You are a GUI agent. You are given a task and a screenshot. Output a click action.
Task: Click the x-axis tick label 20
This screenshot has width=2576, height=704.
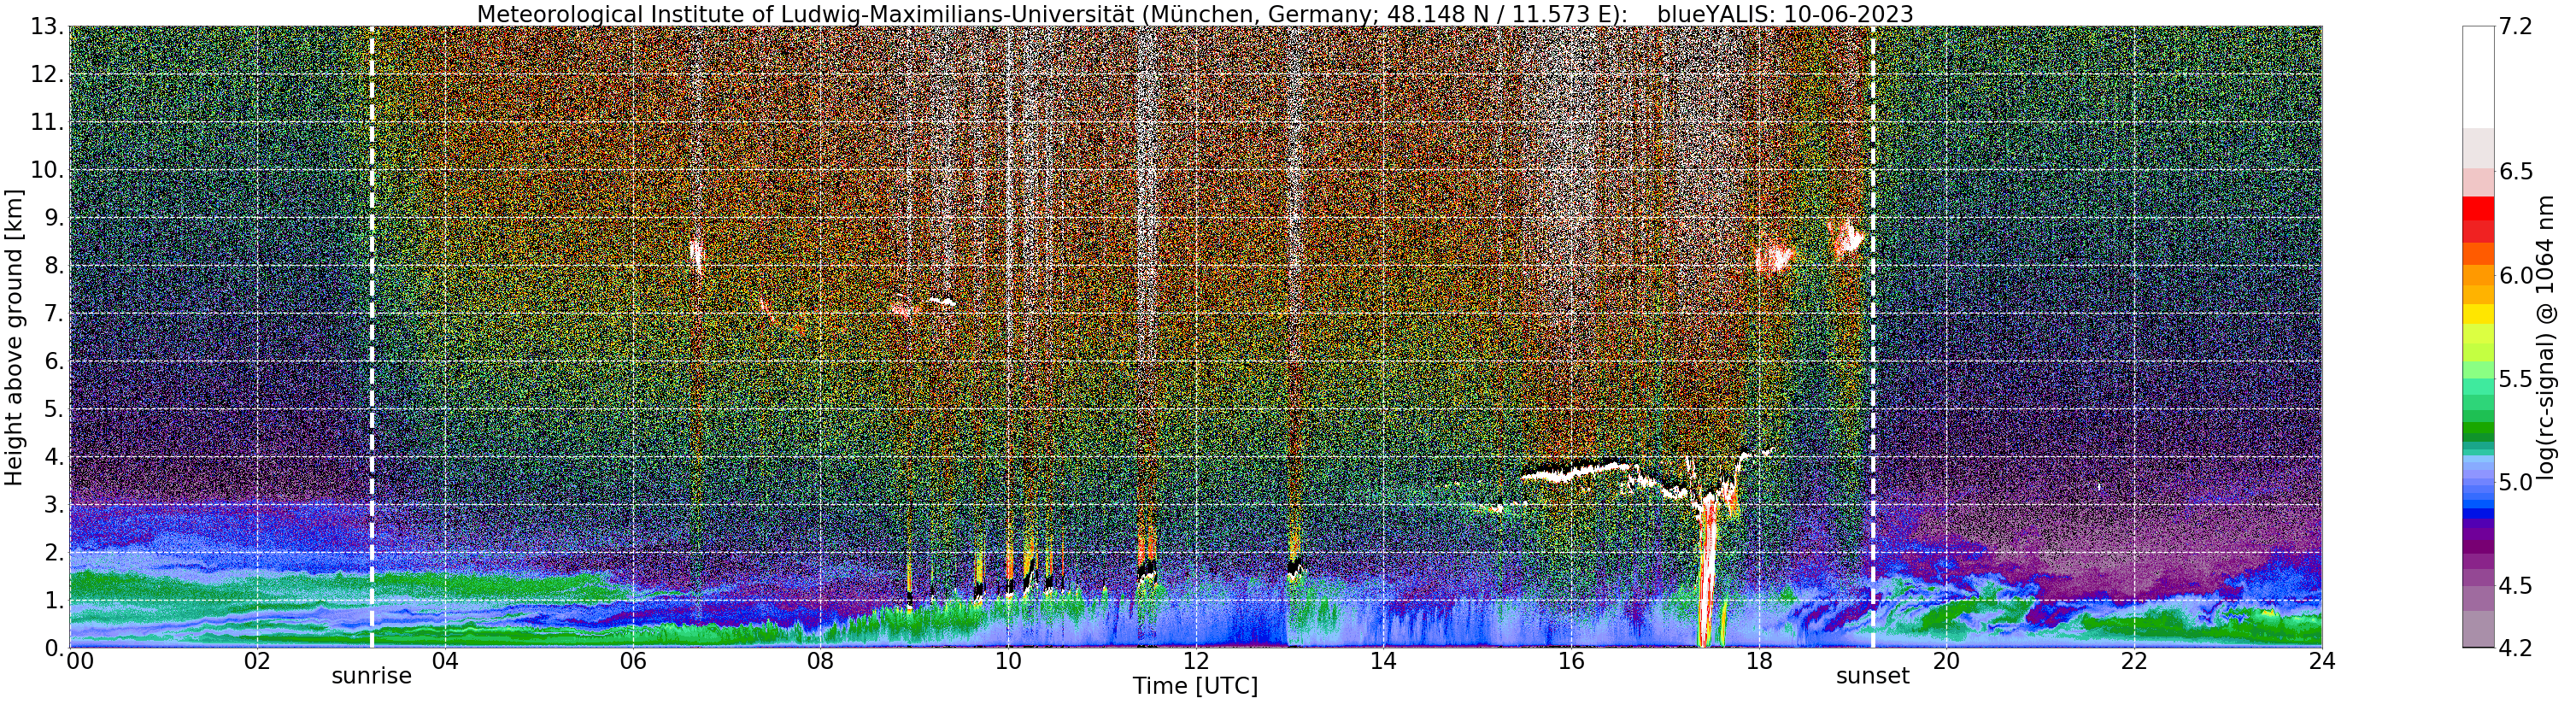tap(1946, 661)
